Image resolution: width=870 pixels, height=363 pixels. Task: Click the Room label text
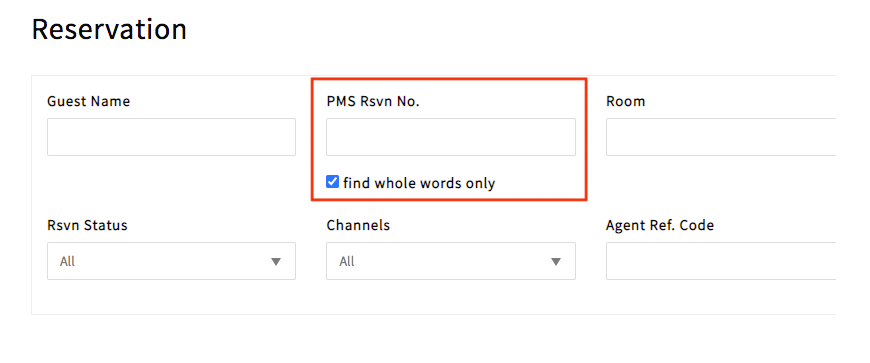click(626, 102)
